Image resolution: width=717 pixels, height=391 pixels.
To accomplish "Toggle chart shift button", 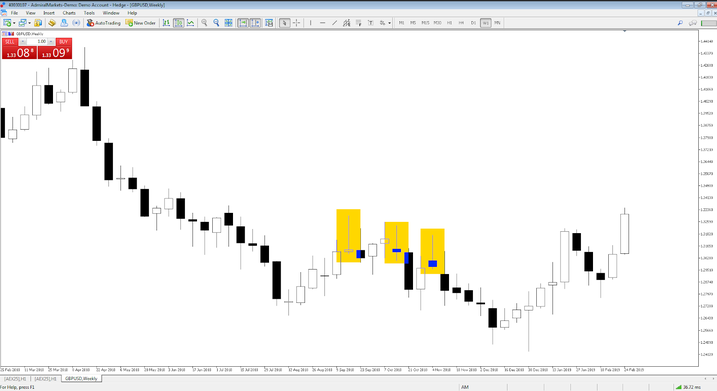I will (x=255, y=23).
